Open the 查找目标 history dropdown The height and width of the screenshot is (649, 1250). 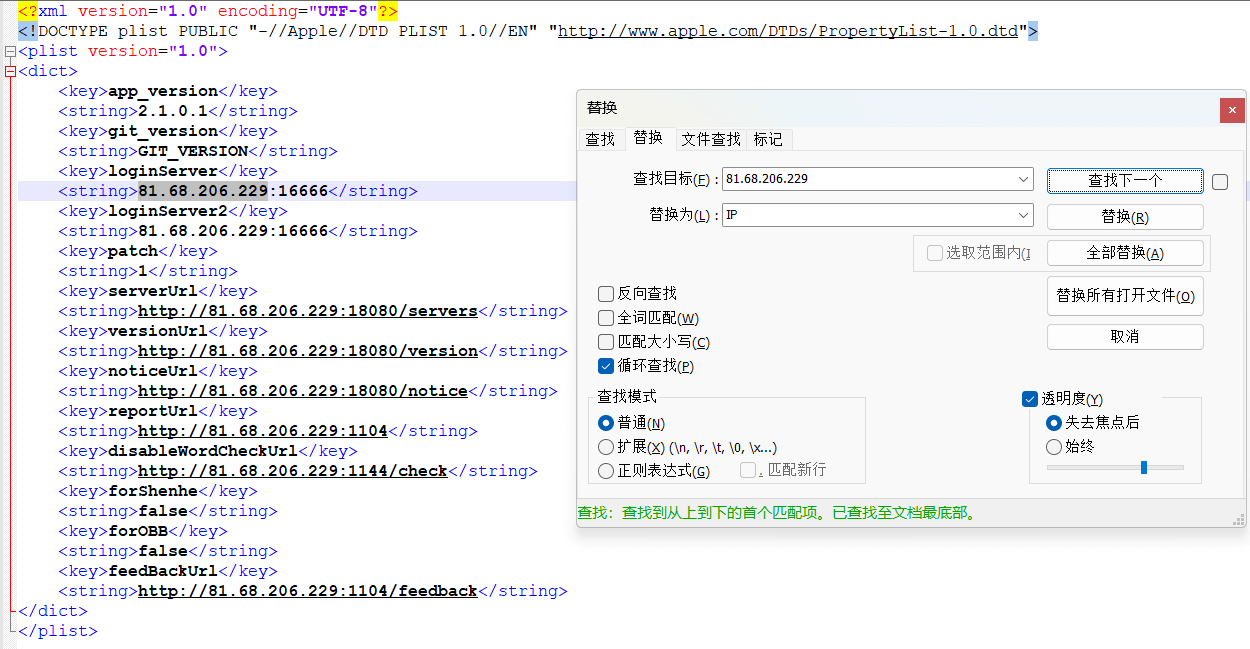coord(1023,179)
